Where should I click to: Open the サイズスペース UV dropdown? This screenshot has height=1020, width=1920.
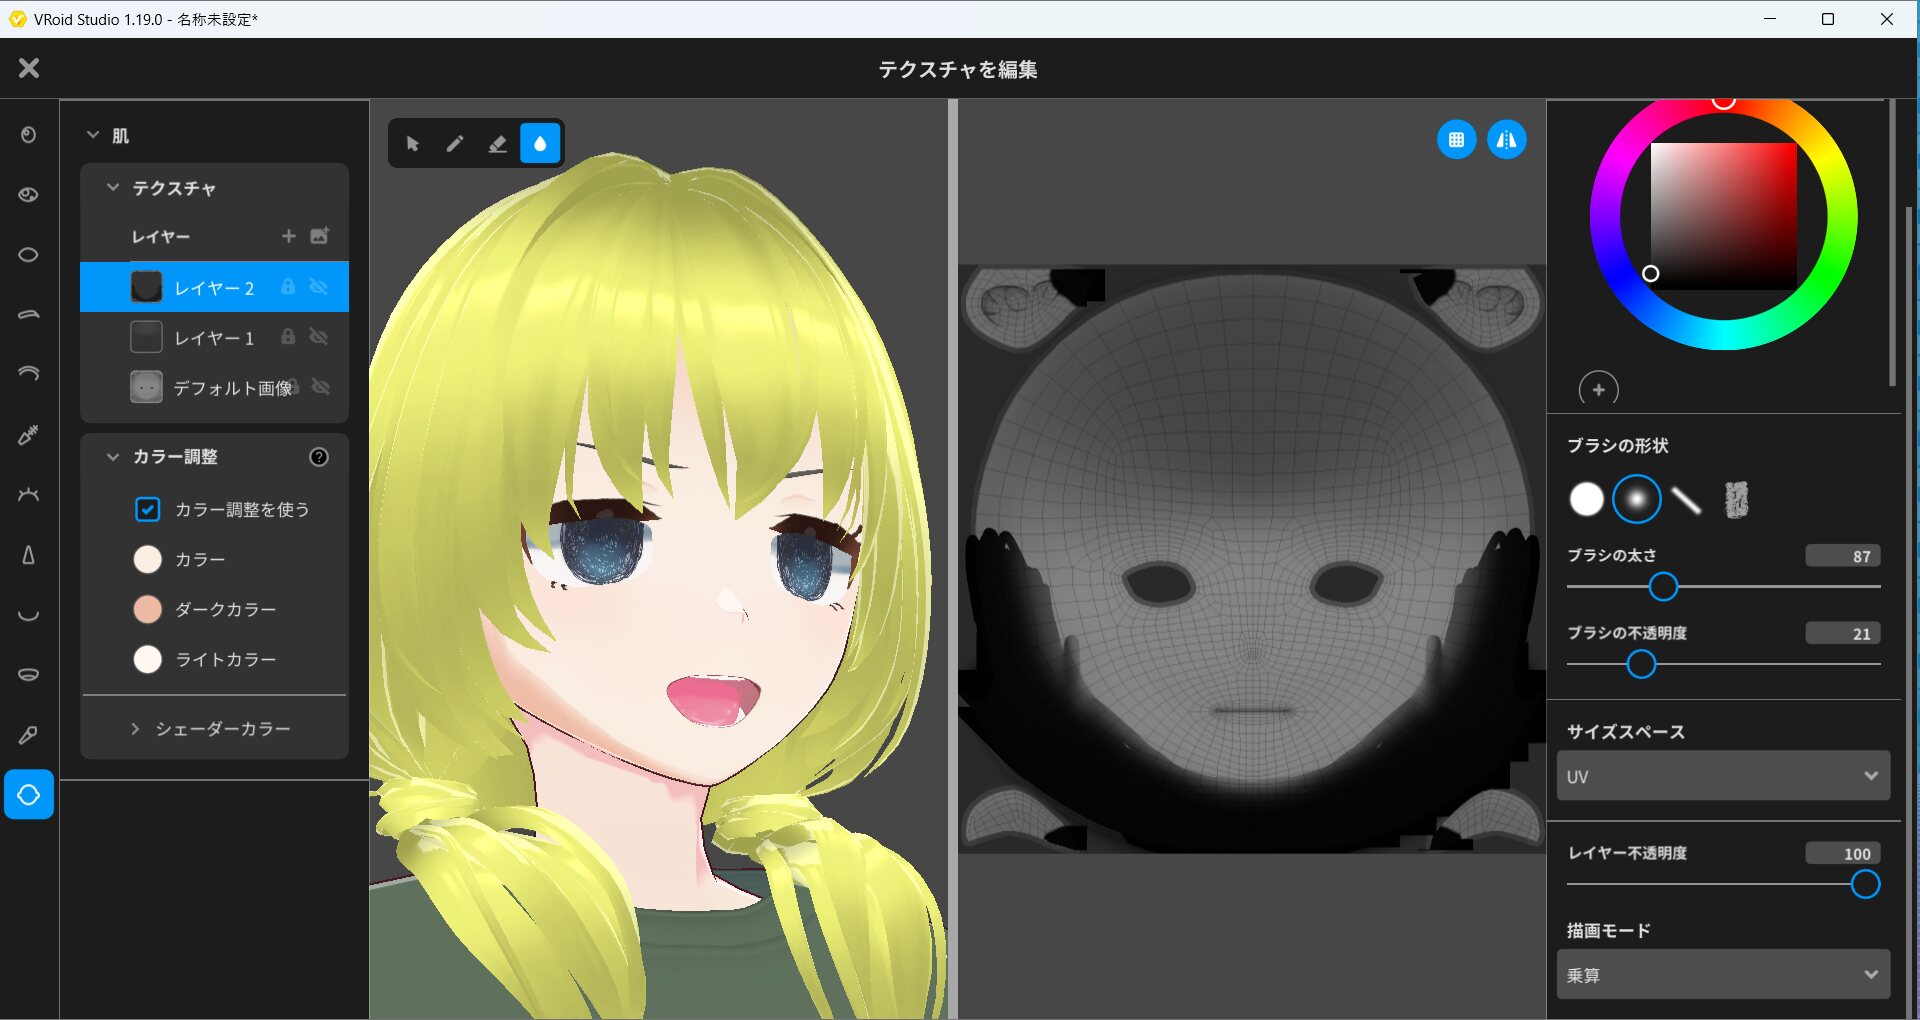1722,776
